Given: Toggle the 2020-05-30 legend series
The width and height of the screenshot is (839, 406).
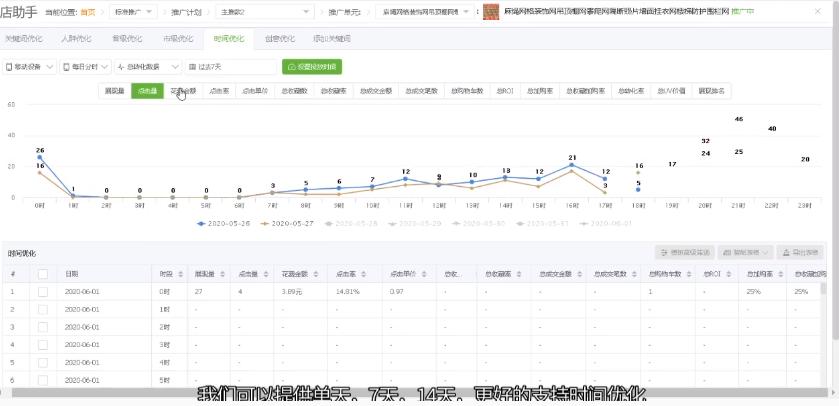Looking at the screenshot, I should tap(480, 224).
